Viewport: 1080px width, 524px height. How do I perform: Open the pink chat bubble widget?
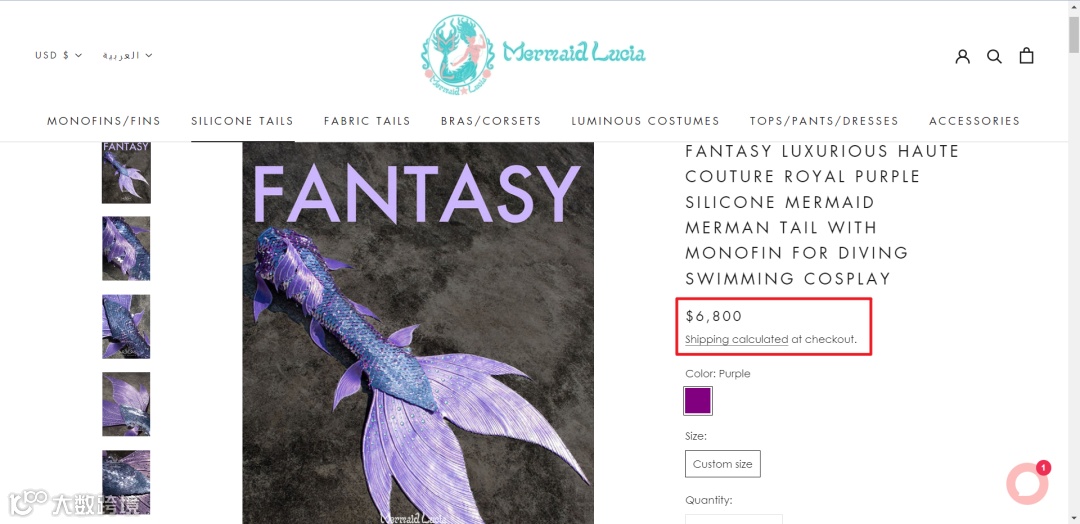click(x=1027, y=483)
